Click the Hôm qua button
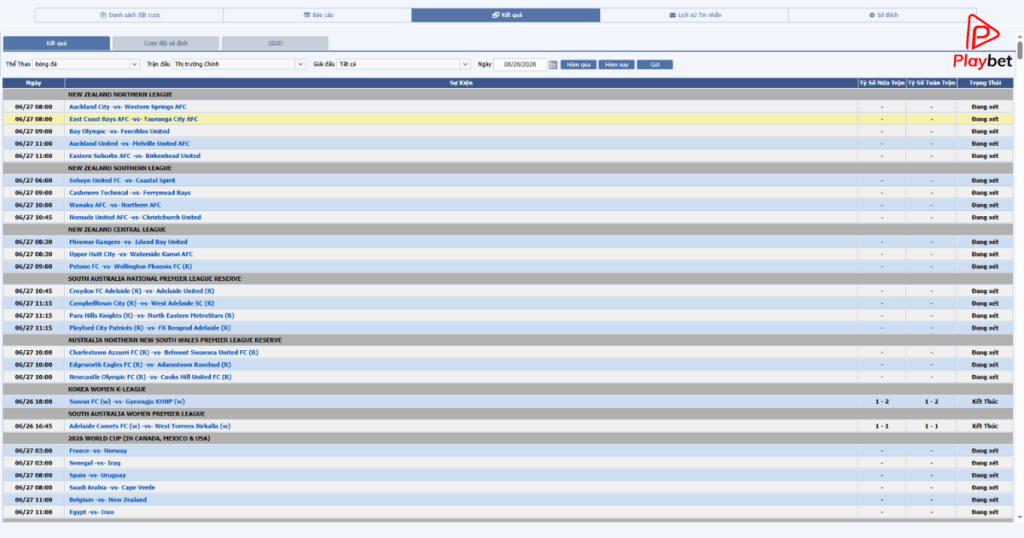Viewport: 1024px width, 538px height. (x=578, y=65)
